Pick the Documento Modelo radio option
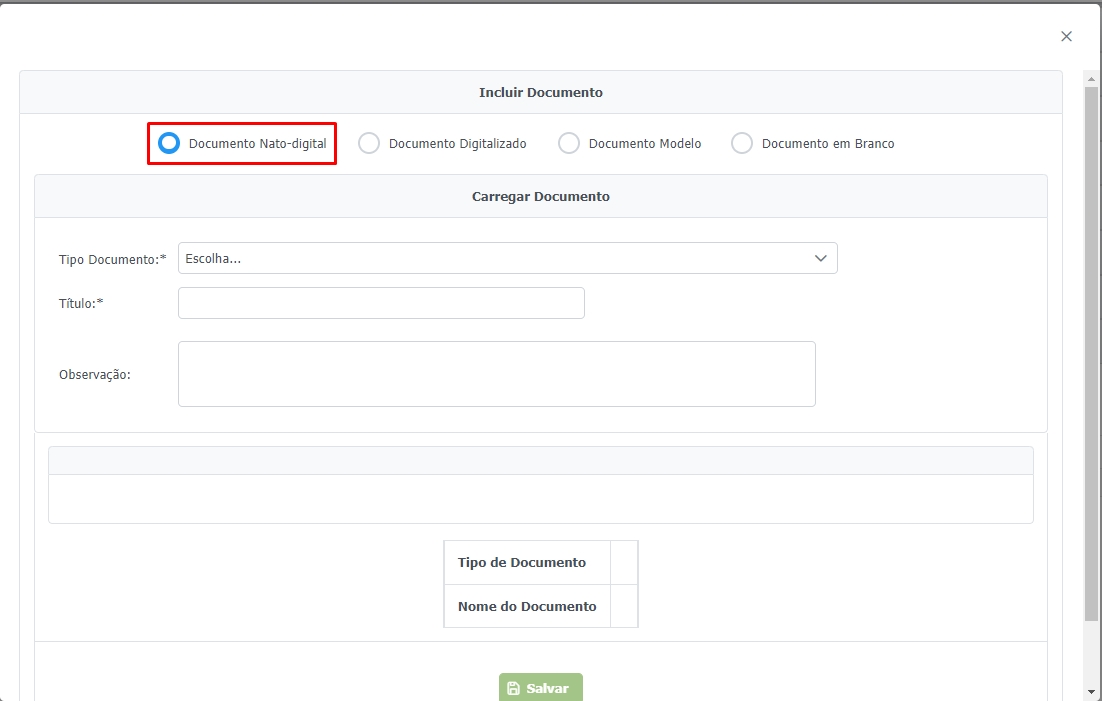 (x=569, y=143)
